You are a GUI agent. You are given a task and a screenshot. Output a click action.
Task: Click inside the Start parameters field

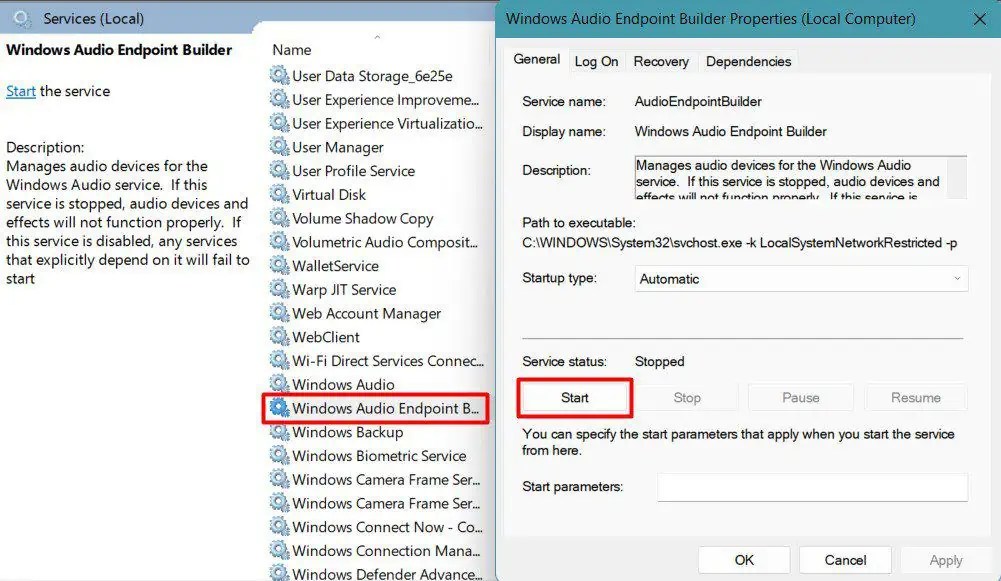coord(812,487)
